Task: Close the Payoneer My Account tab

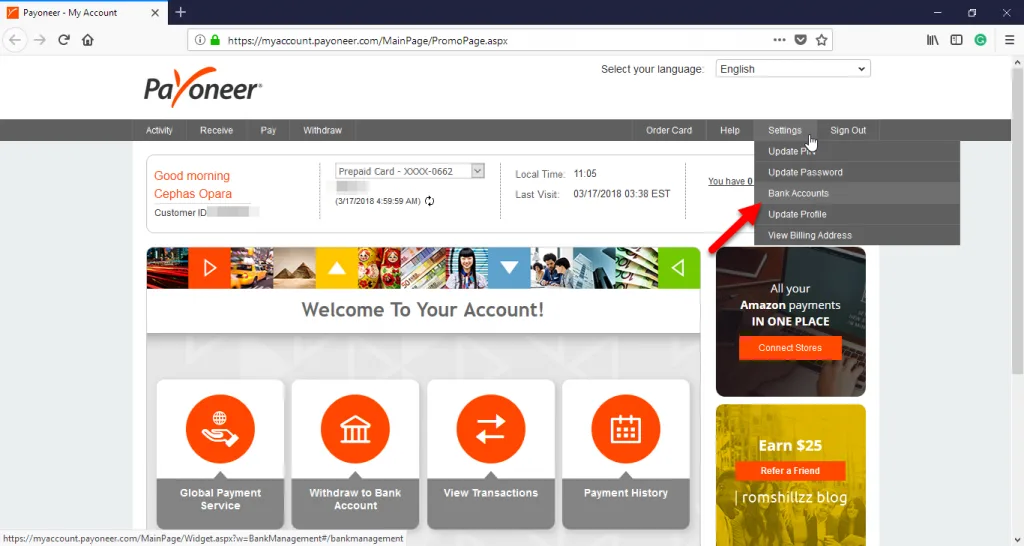Action: 155,12
